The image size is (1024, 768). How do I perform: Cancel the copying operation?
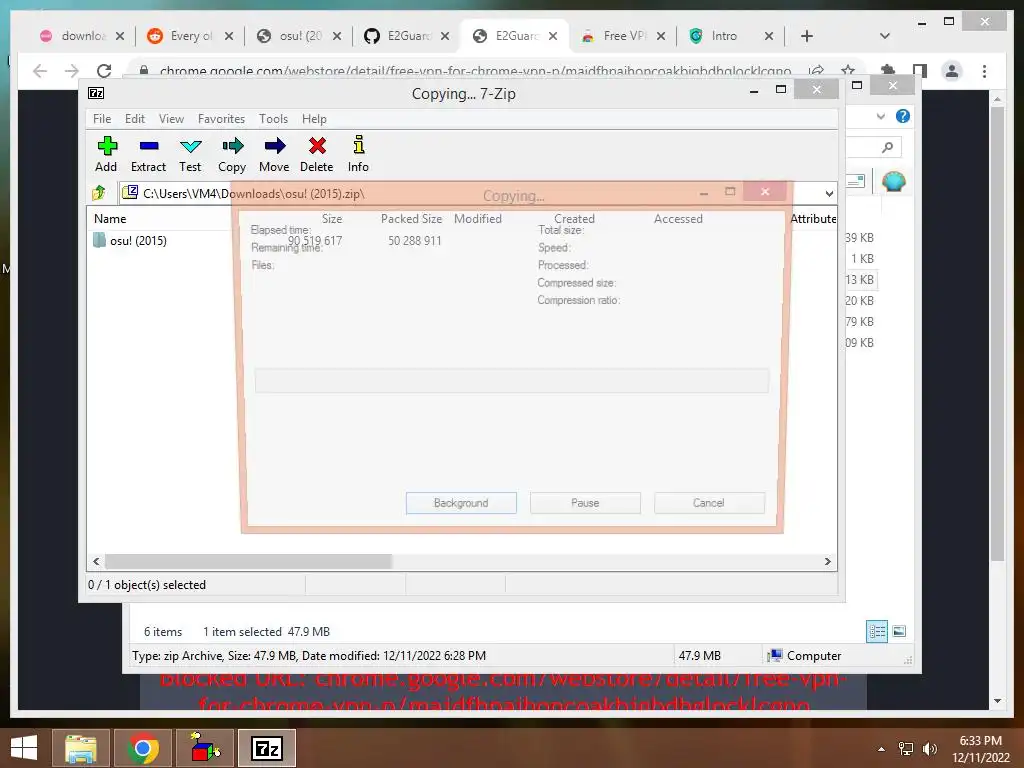click(709, 503)
